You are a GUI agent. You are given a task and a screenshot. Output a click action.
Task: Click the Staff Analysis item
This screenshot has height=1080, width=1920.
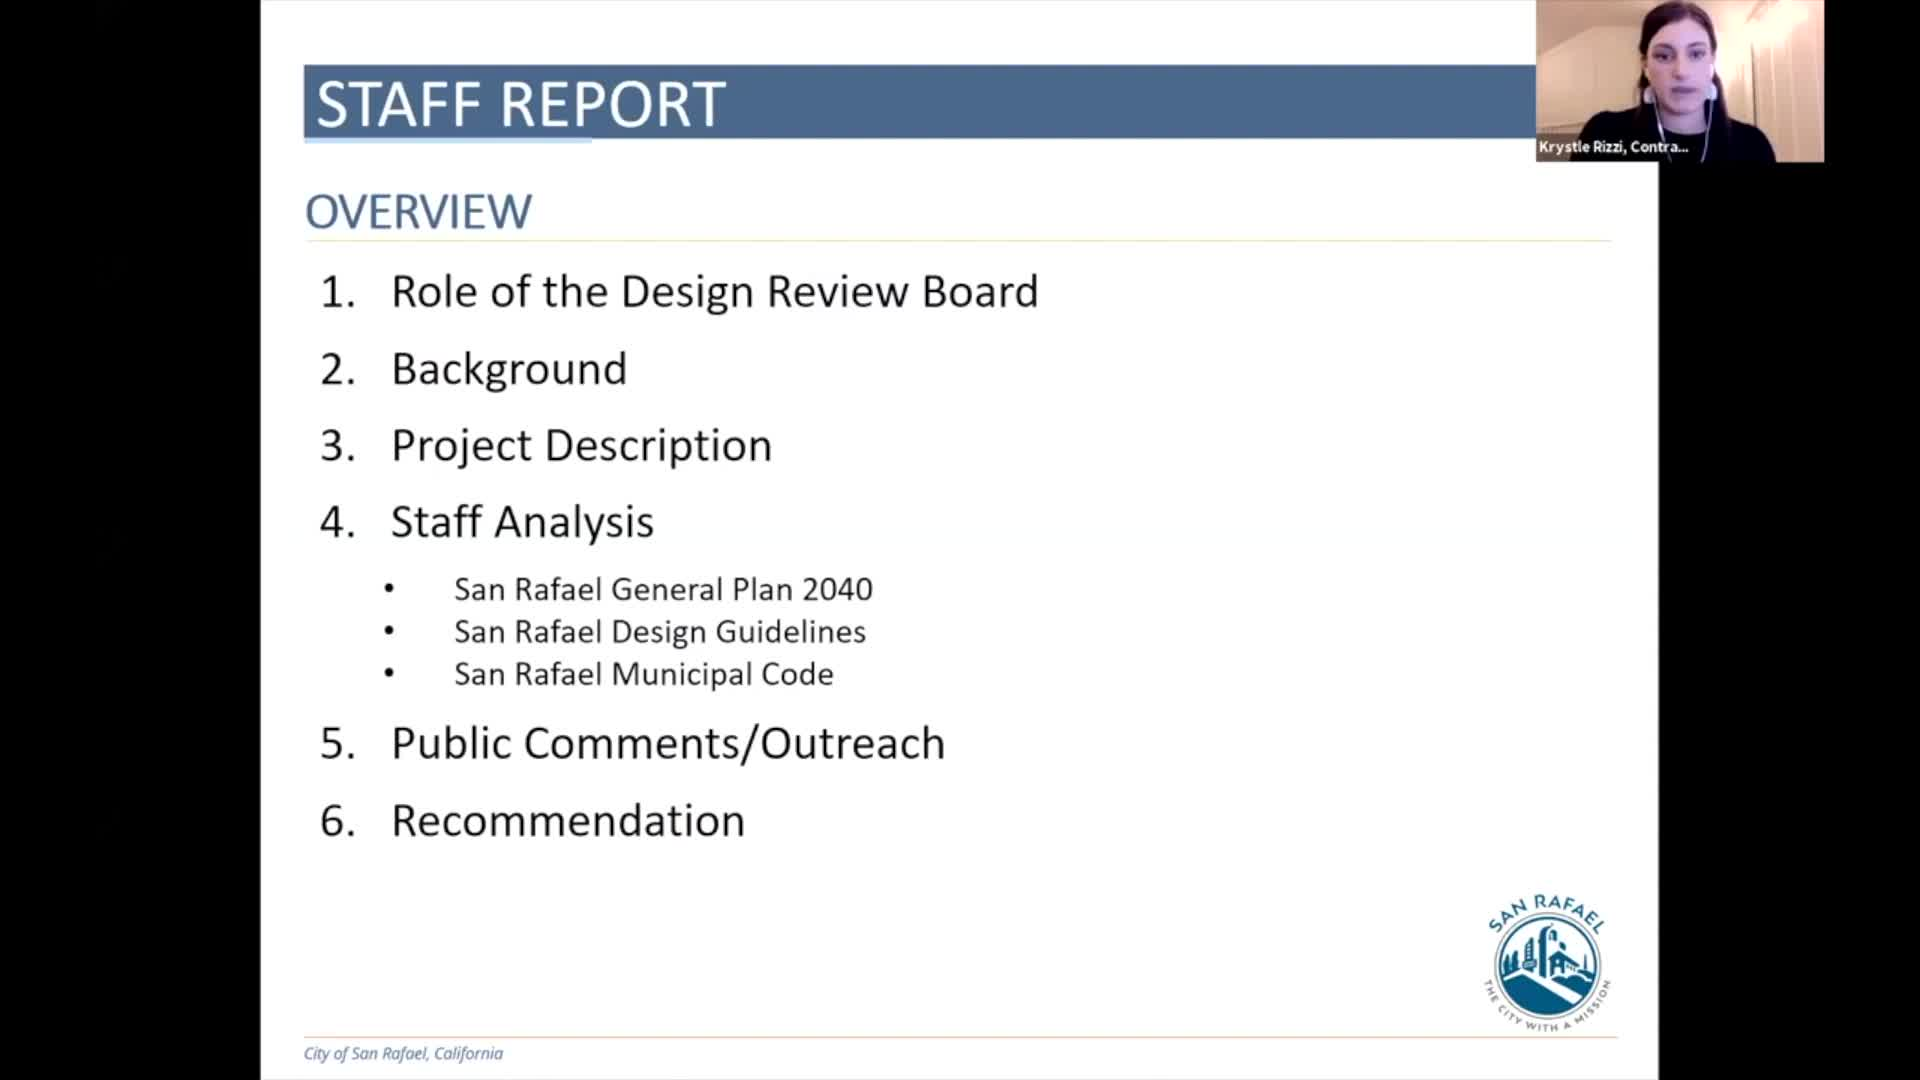pyautogui.click(x=521, y=522)
